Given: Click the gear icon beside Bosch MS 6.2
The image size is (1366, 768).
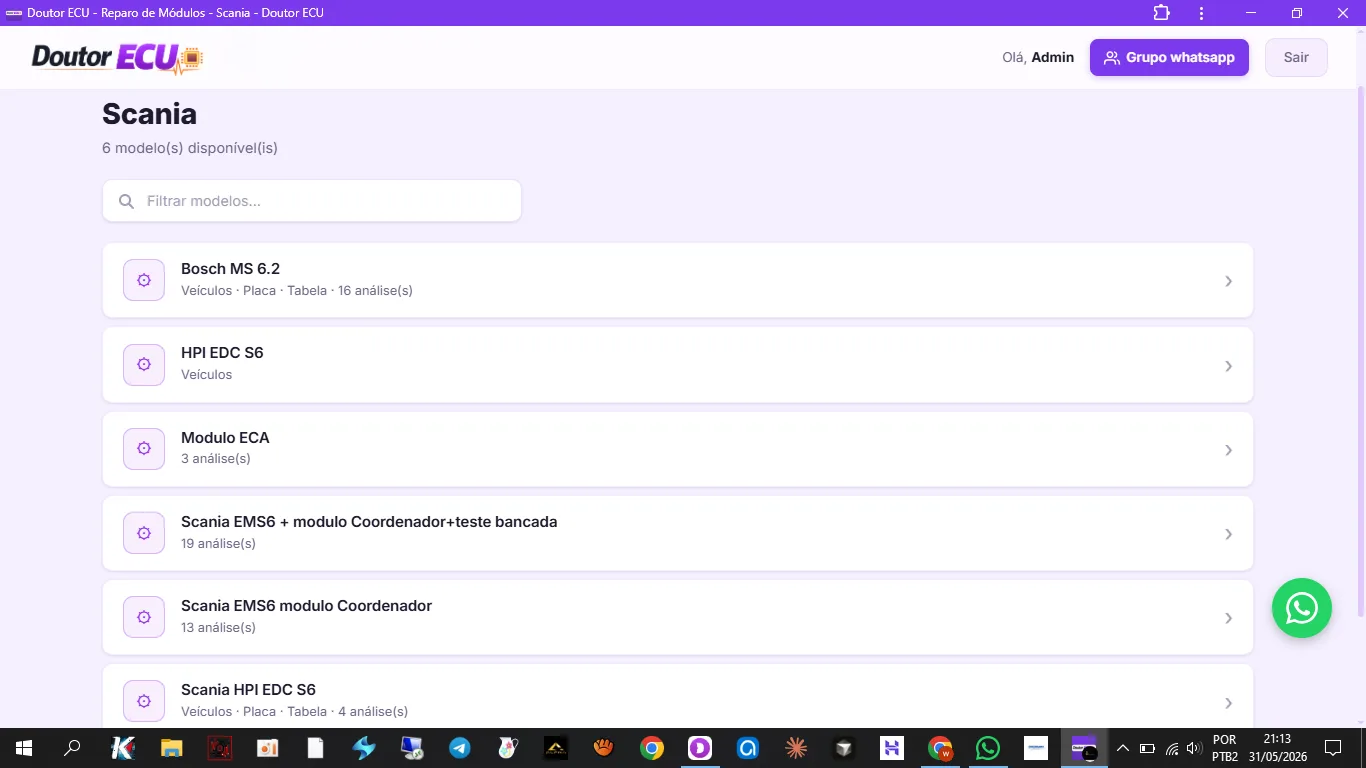Looking at the screenshot, I should click(144, 280).
